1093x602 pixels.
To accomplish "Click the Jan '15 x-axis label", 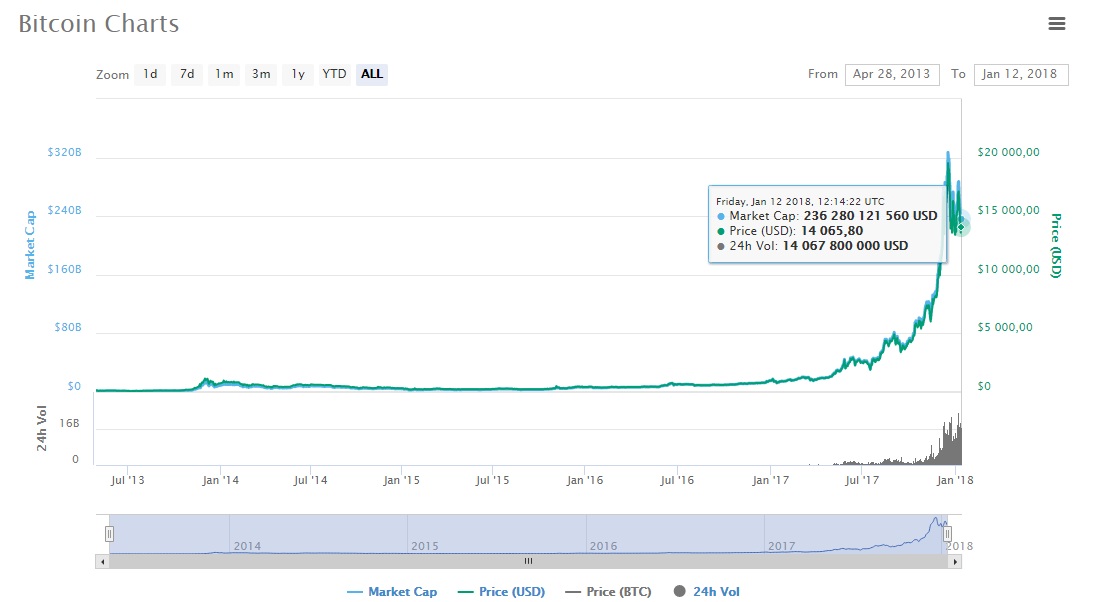I will (x=402, y=480).
